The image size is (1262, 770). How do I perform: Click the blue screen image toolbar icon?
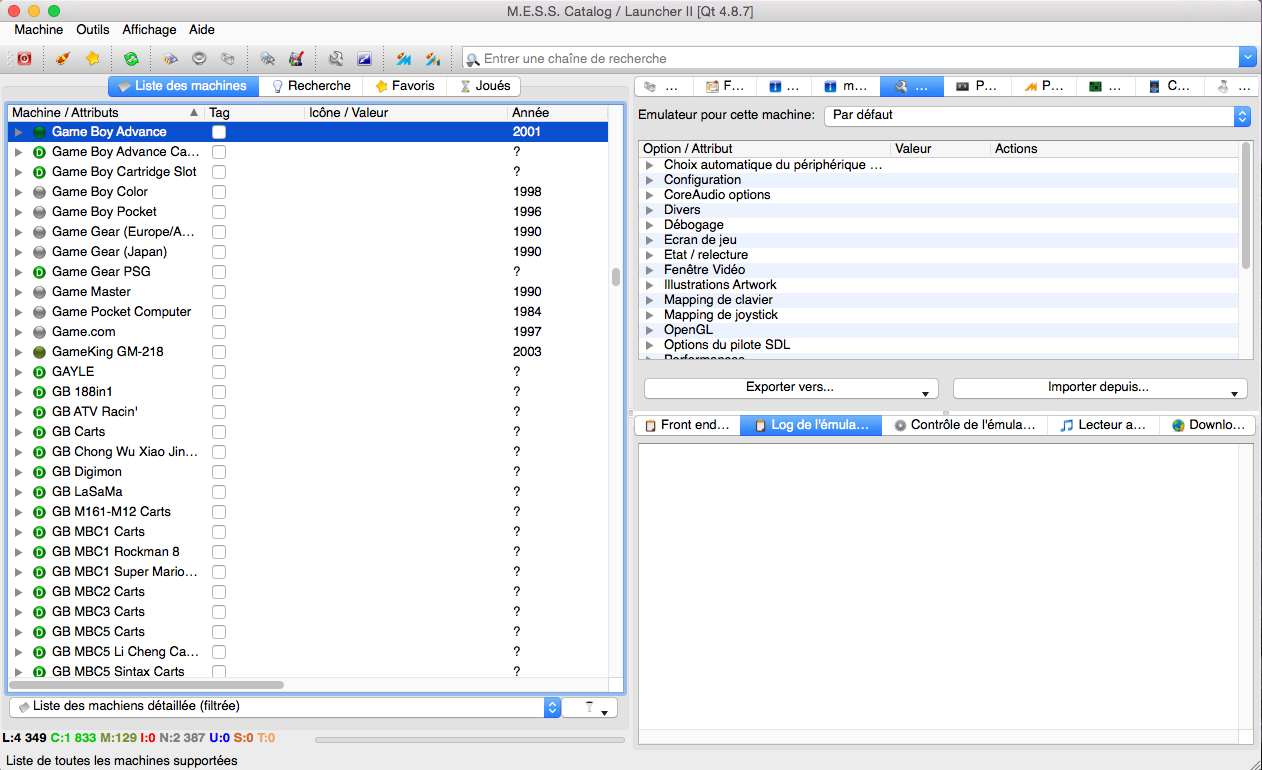(364, 58)
